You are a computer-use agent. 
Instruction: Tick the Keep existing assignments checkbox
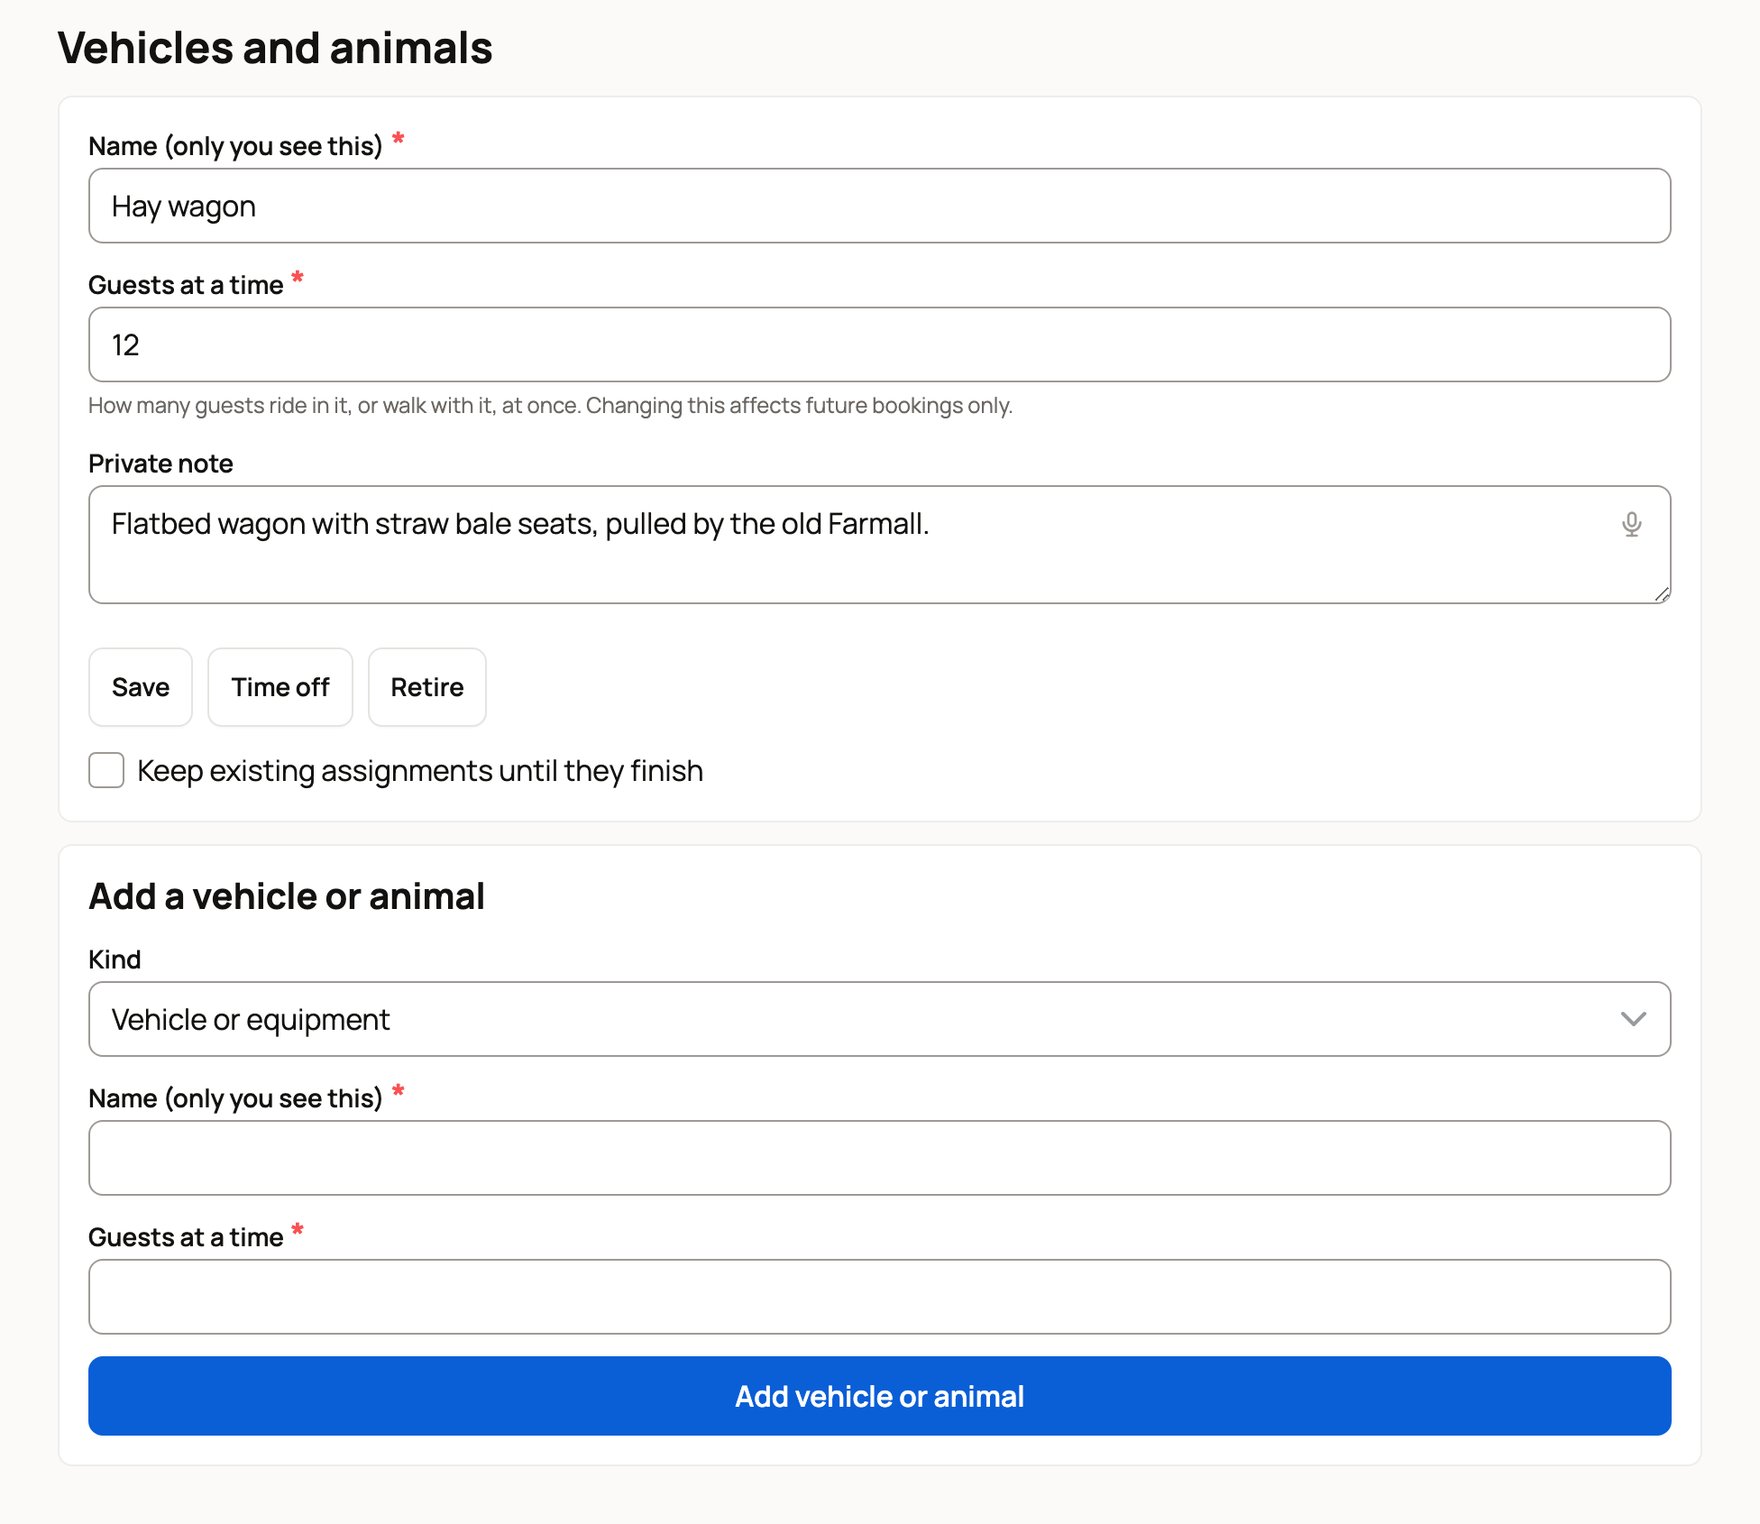pyautogui.click(x=106, y=770)
